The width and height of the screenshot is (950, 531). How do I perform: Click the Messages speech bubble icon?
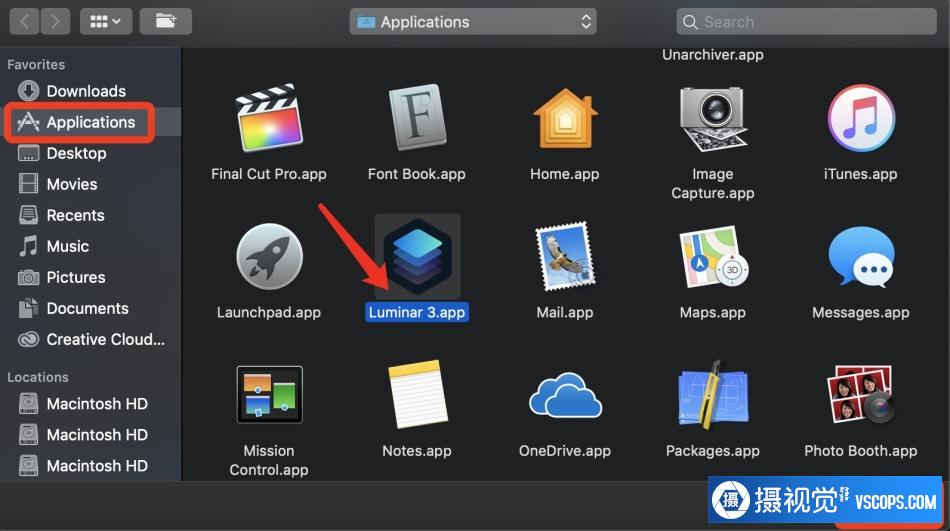coord(861,257)
